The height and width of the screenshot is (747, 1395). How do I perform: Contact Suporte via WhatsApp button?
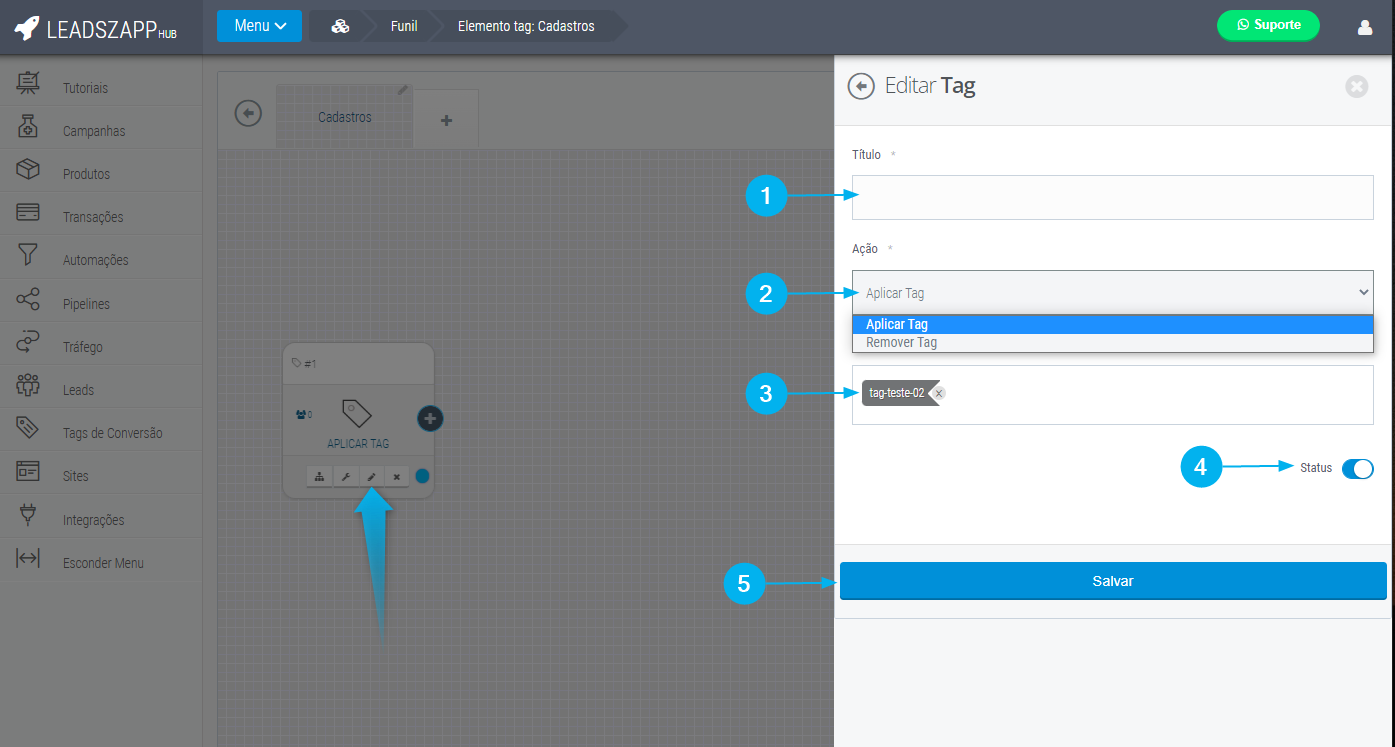1267,25
